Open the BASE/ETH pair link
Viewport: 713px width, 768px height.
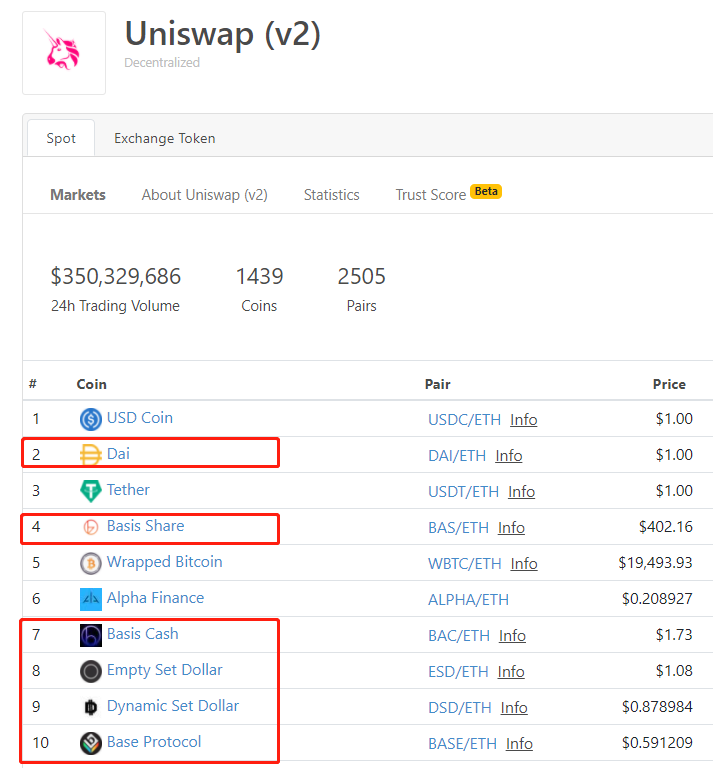click(x=462, y=744)
